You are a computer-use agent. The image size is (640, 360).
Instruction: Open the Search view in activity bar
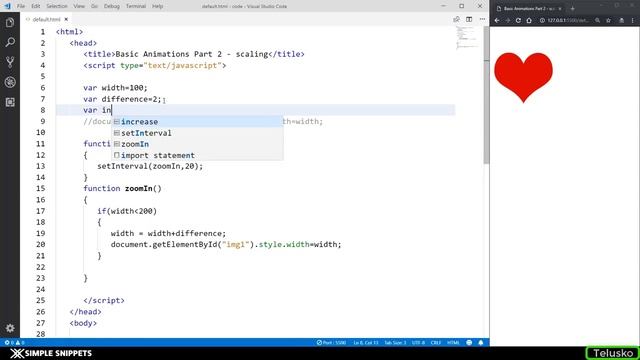(10, 42)
